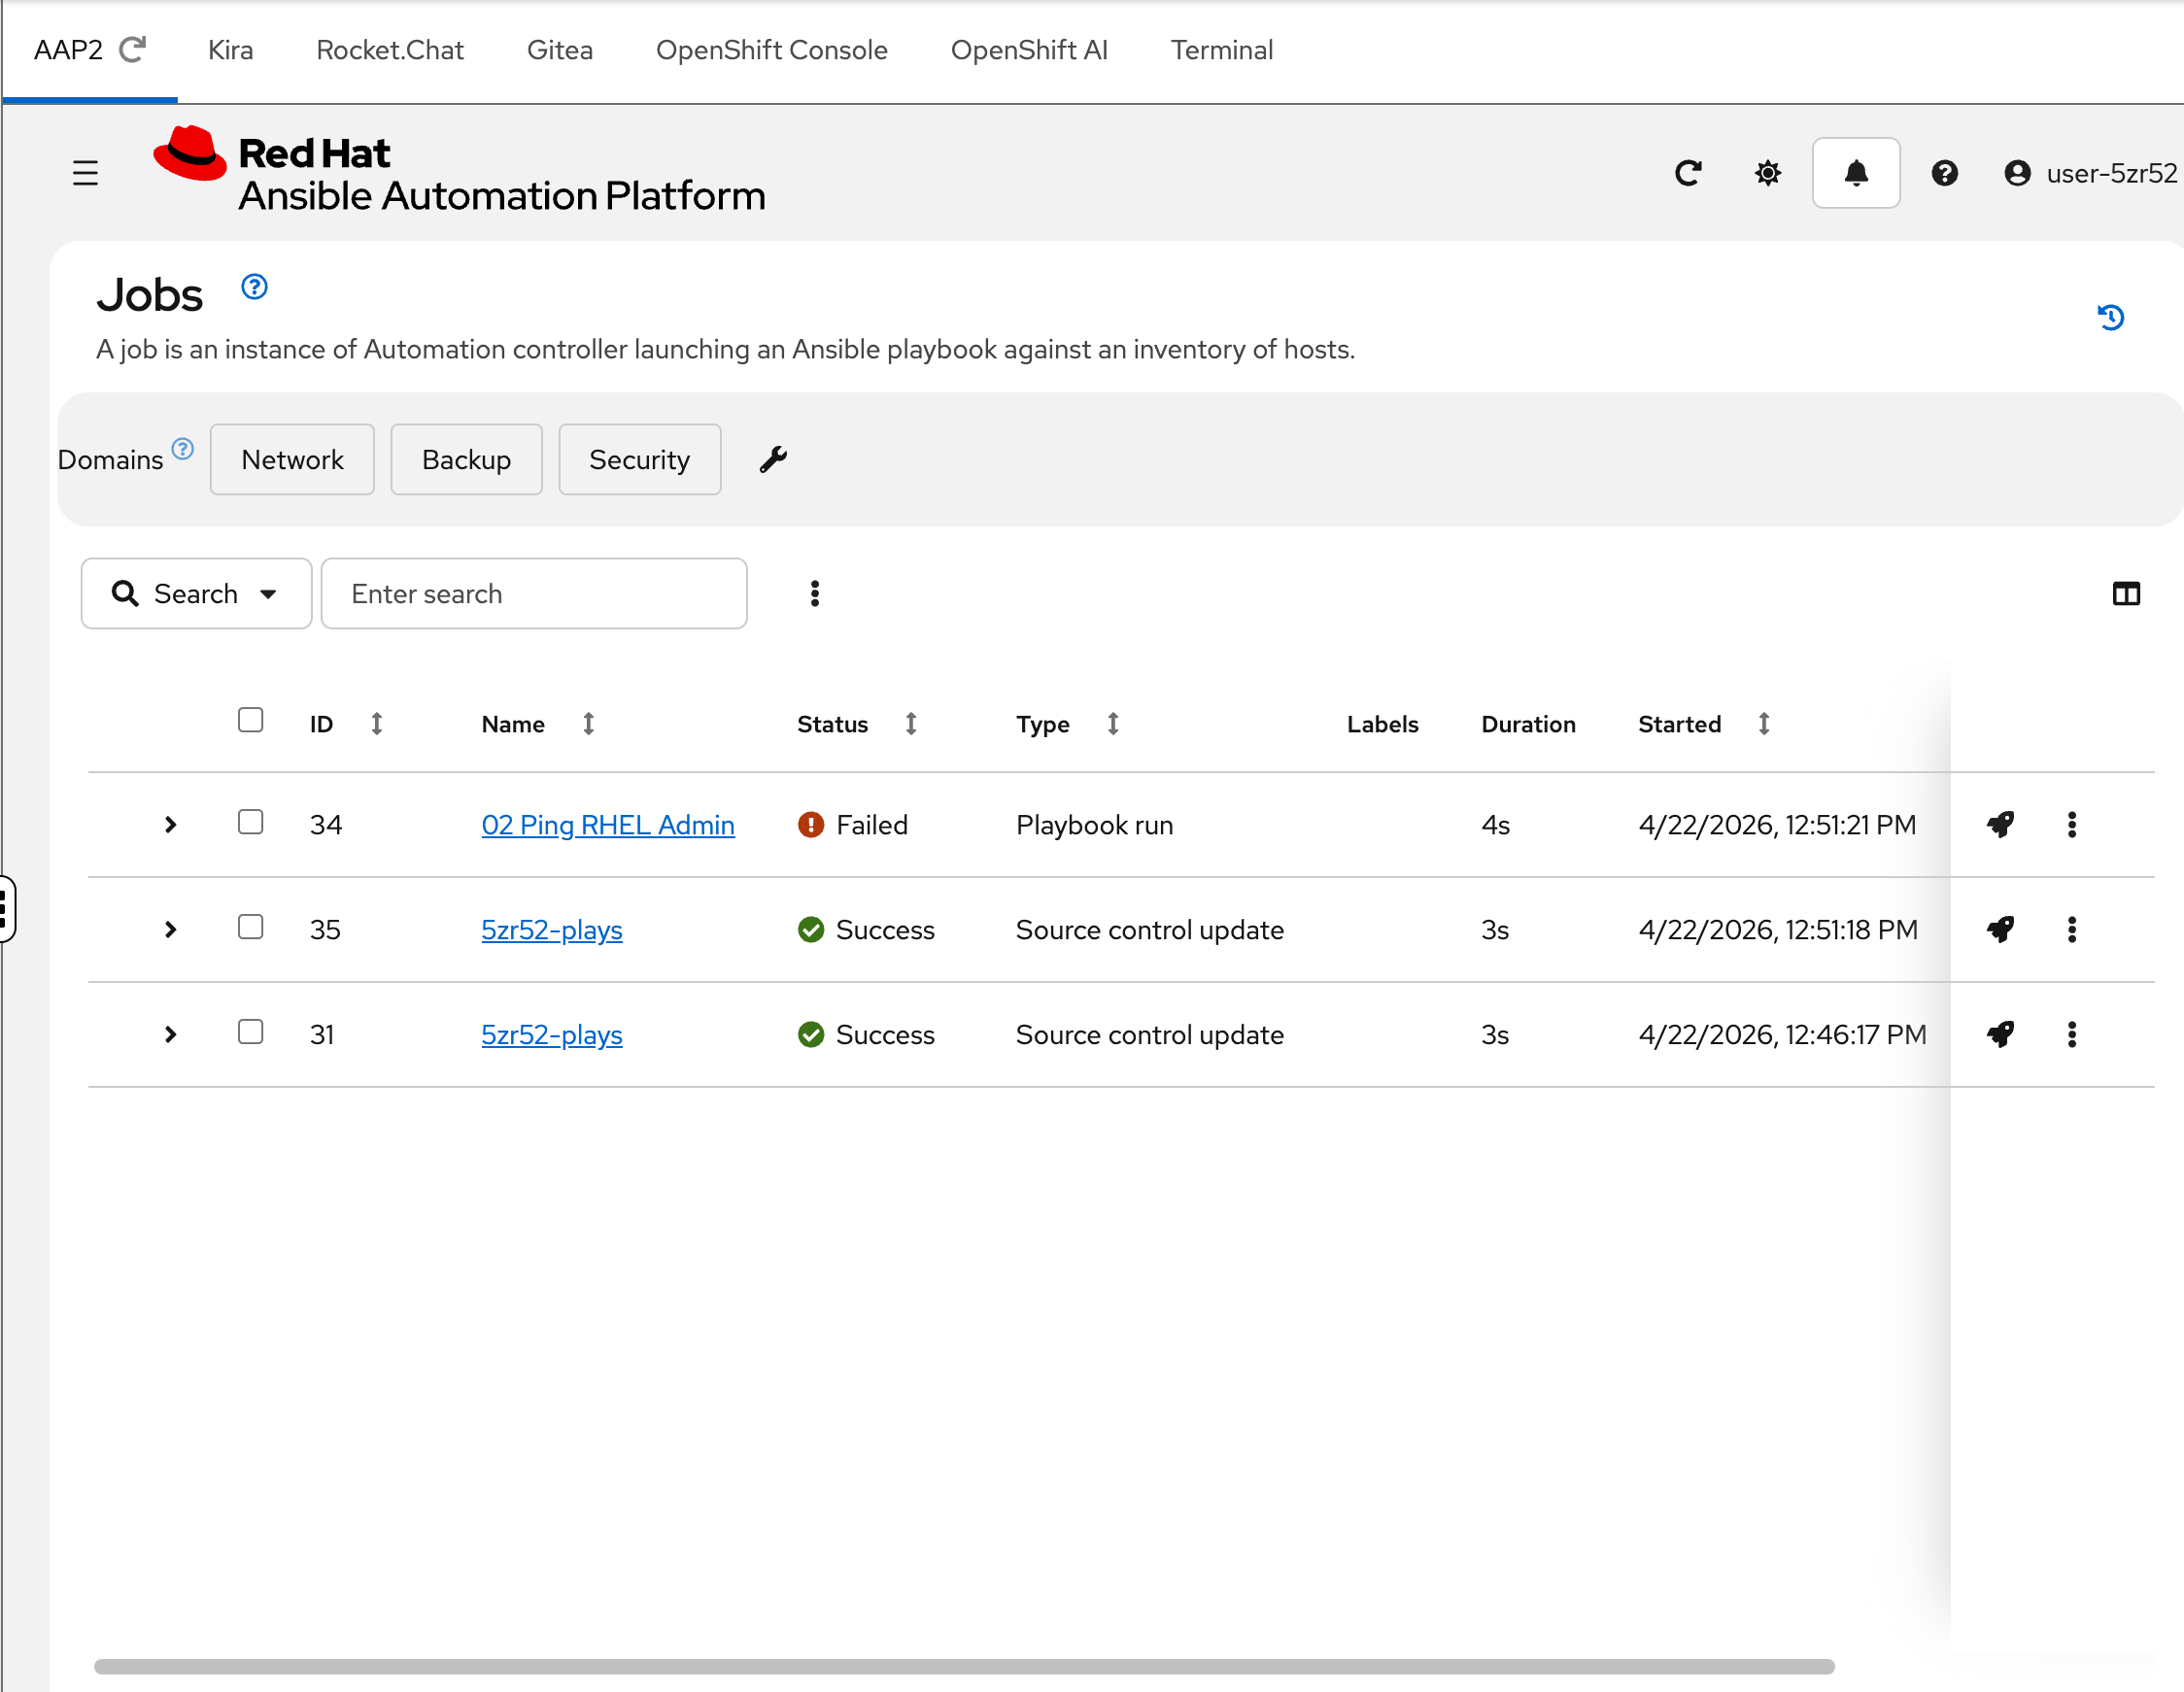Open the 5zr52-plays job with ID 31
2184x1692 pixels.
tap(552, 1035)
